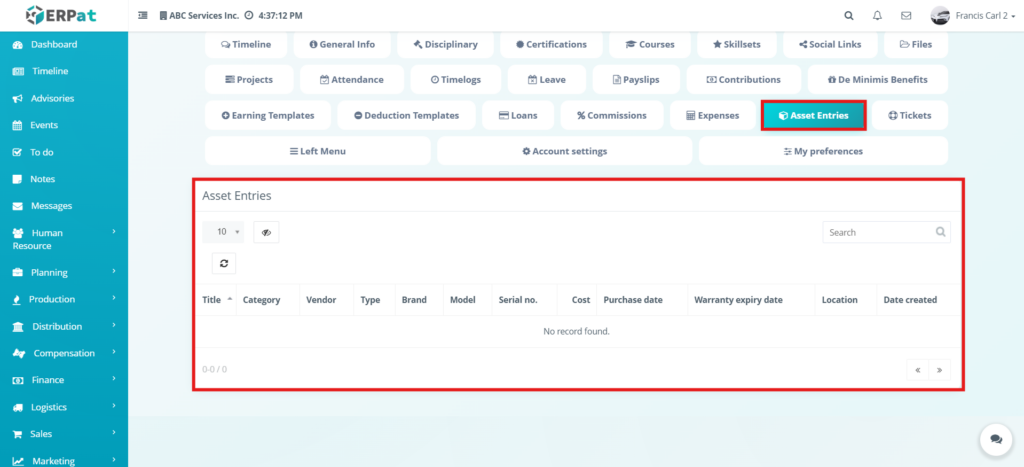Image resolution: width=1024 pixels, height=467 pixels.
Task: Open the chat bubble widget
Action: tap(995, 439)
